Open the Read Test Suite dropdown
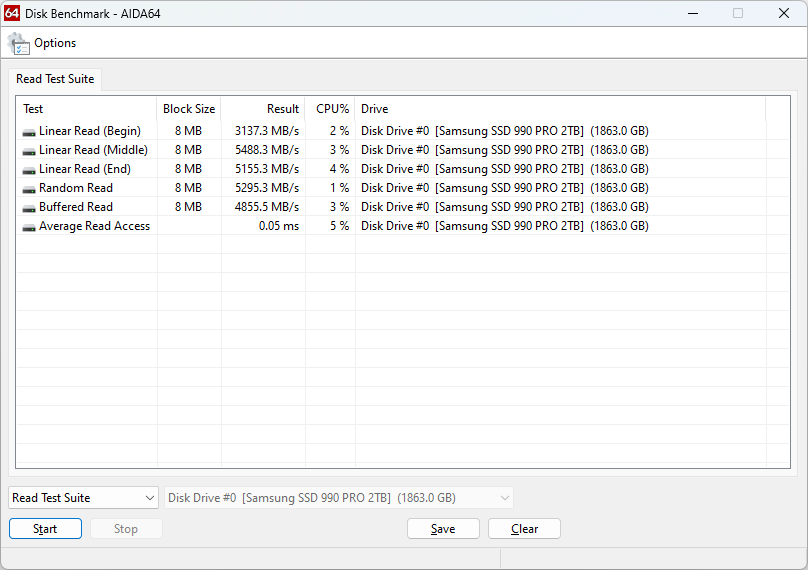 [84, 498]
